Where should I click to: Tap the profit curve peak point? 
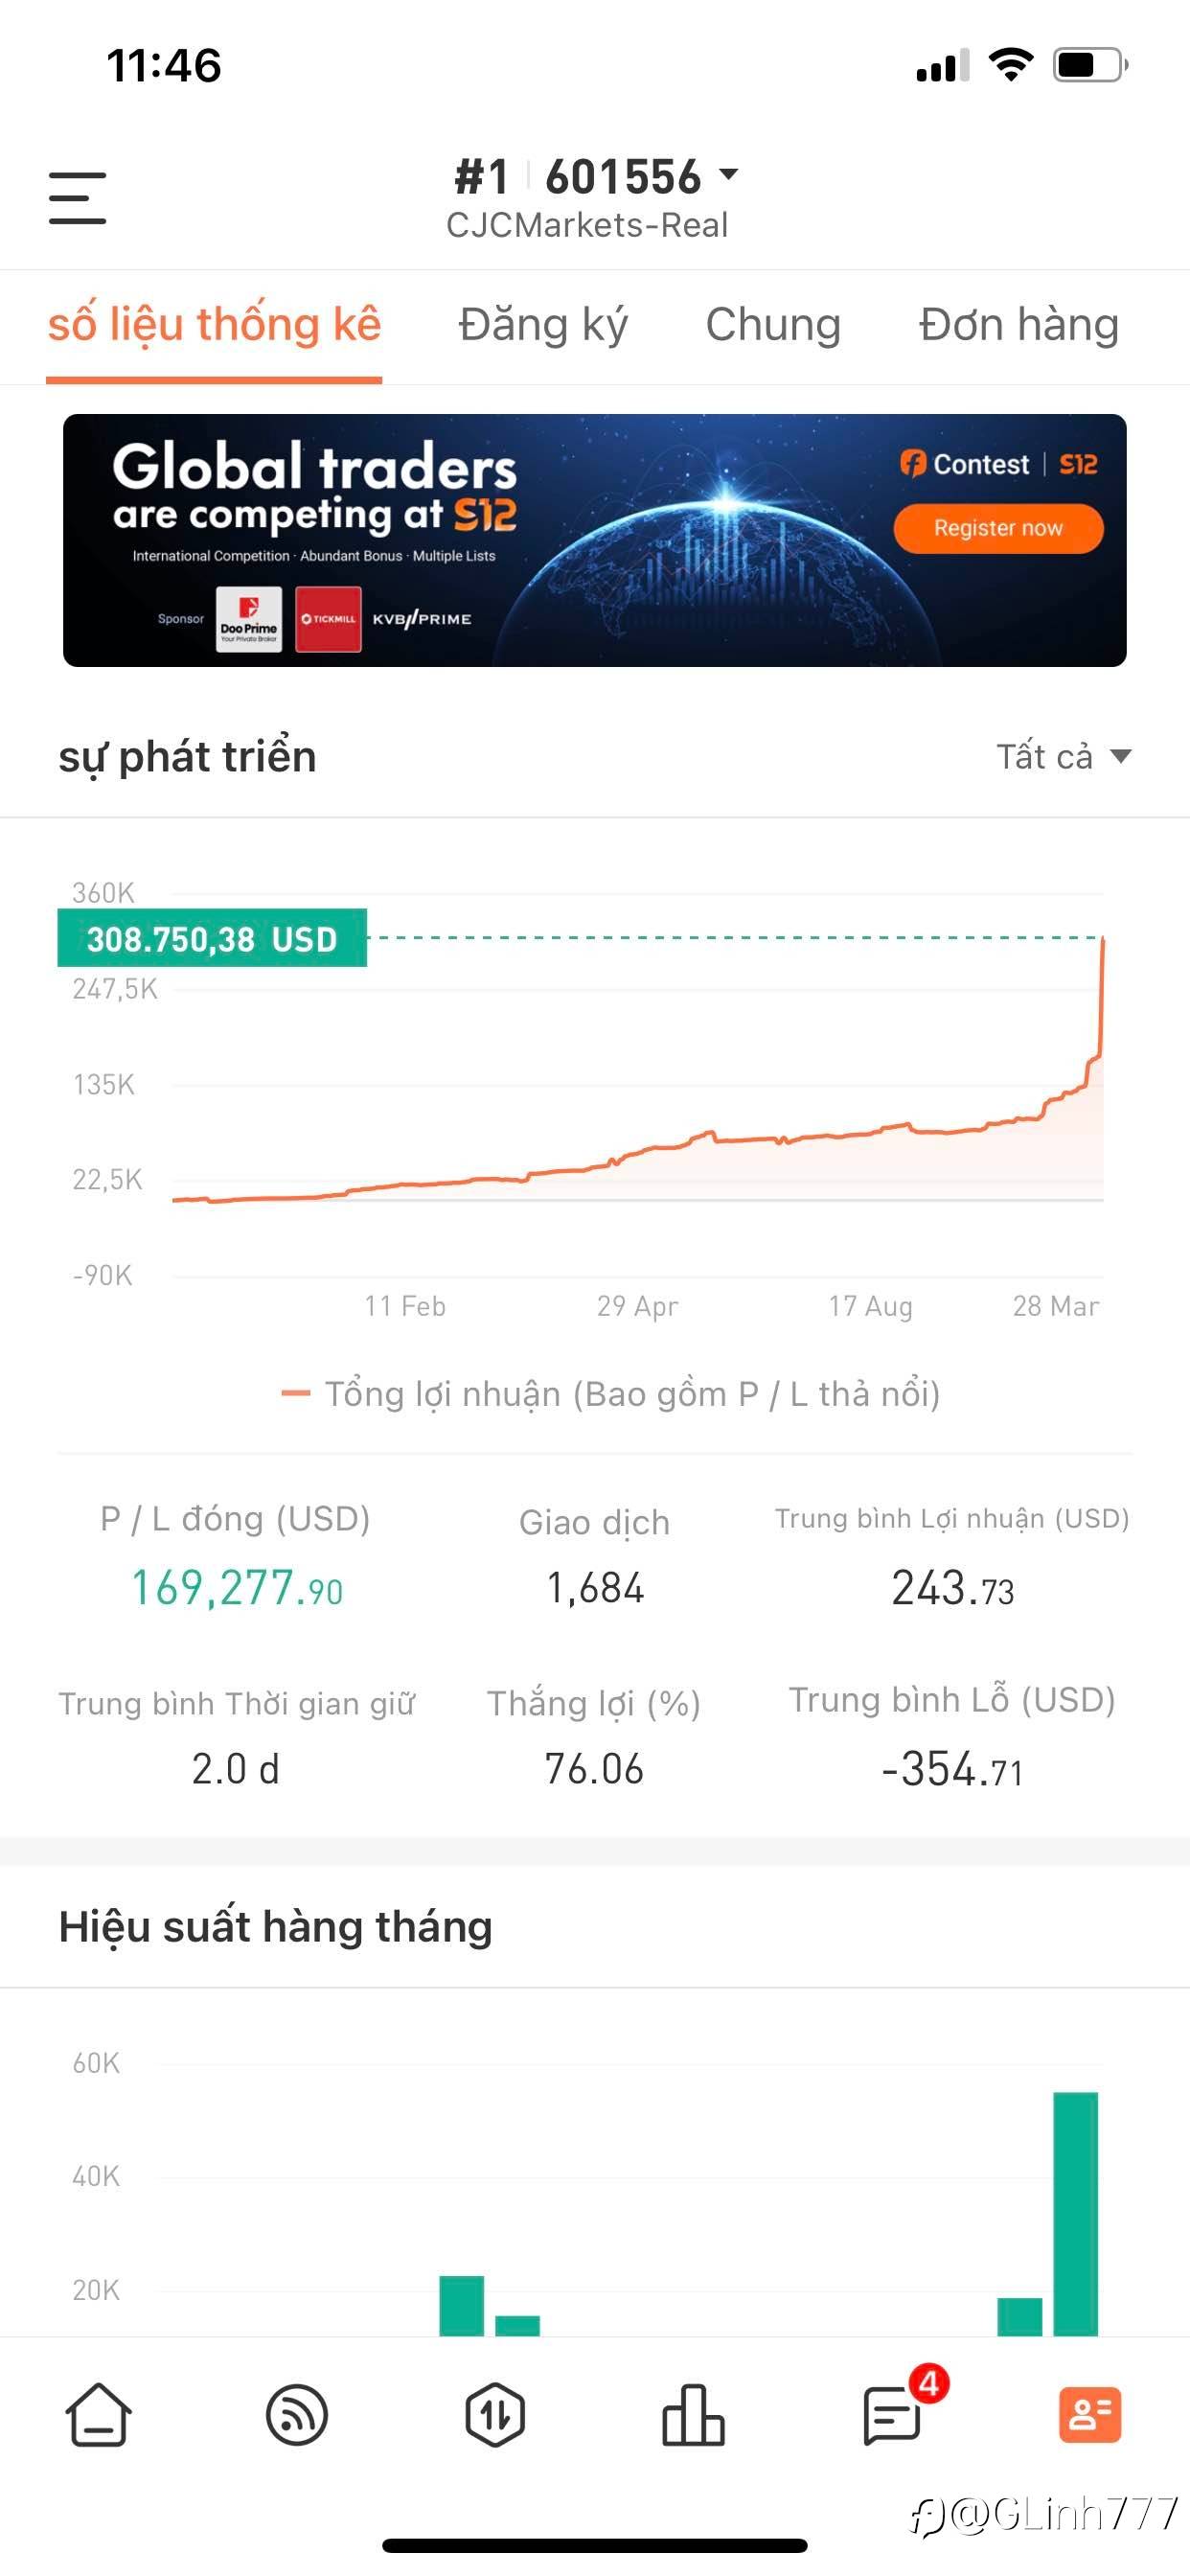[1102, 940]
